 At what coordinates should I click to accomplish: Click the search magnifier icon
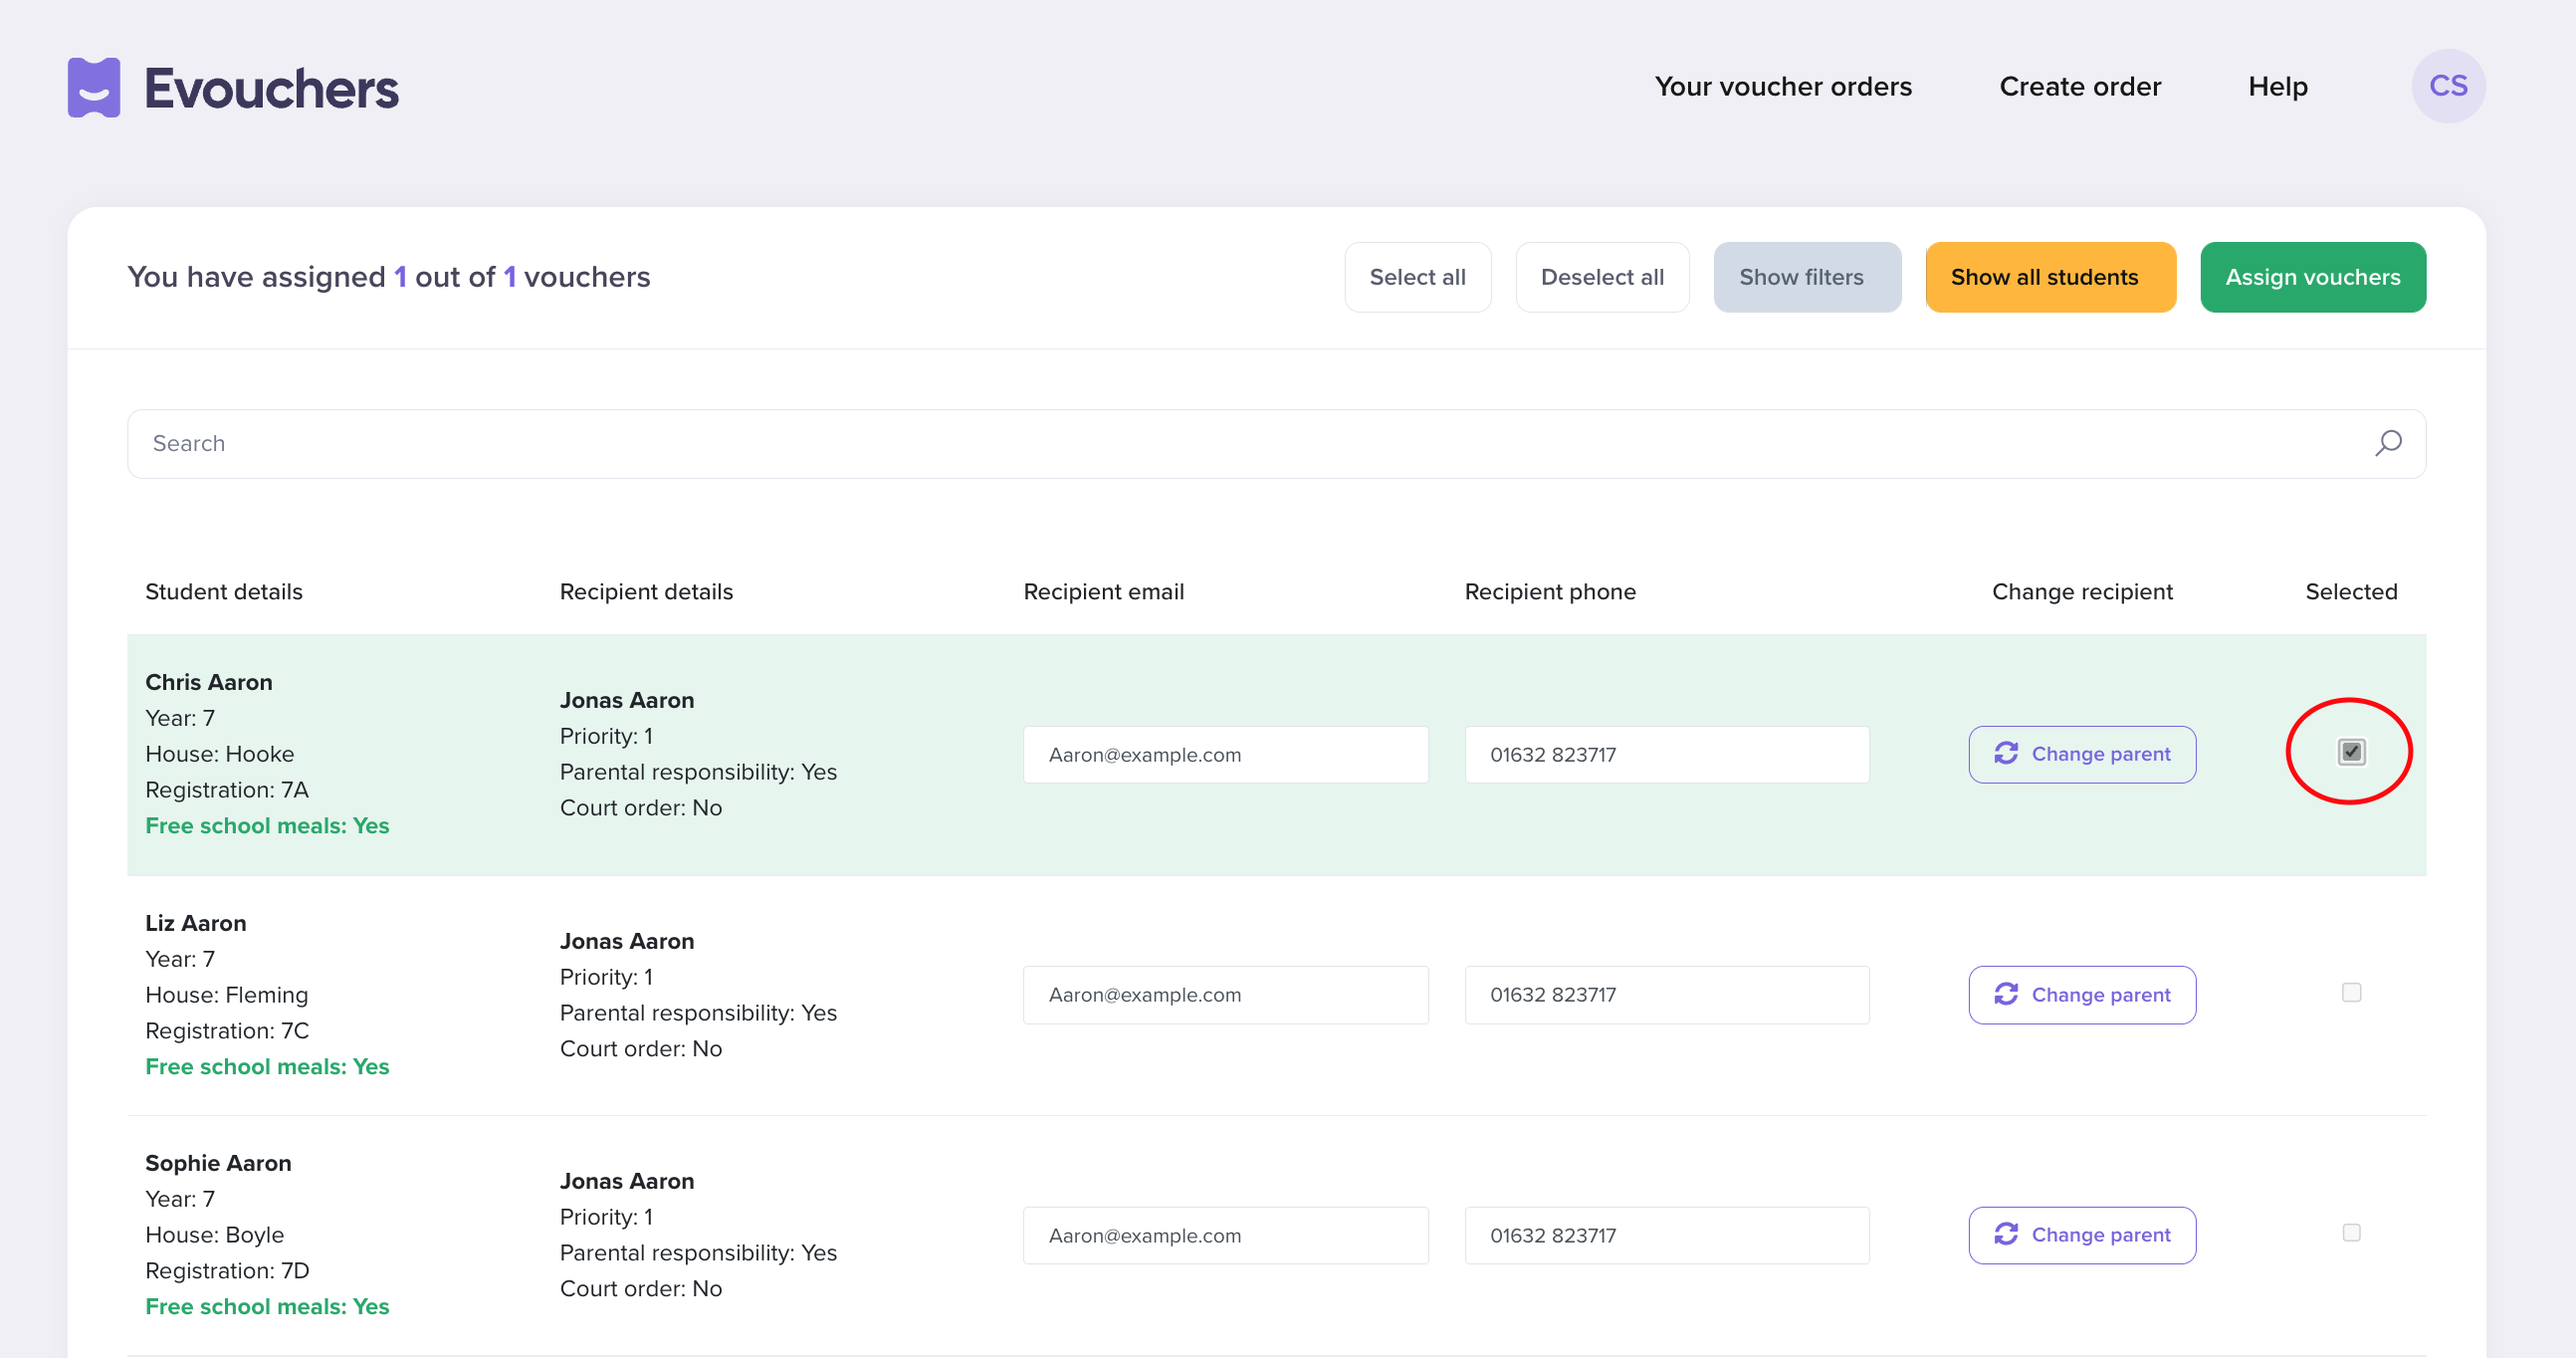(x=2388, y=443)
